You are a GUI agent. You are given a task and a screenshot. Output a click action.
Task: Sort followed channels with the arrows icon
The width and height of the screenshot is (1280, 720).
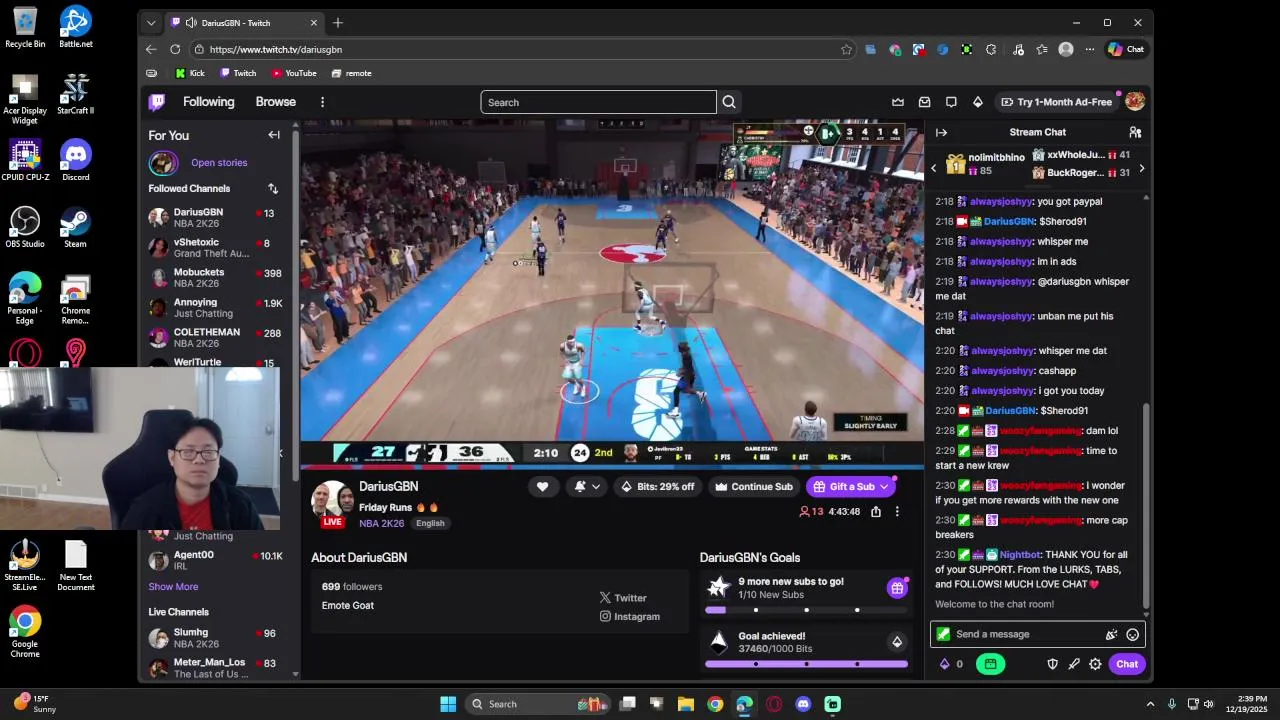pyautogui.click(x=273, y=188)
